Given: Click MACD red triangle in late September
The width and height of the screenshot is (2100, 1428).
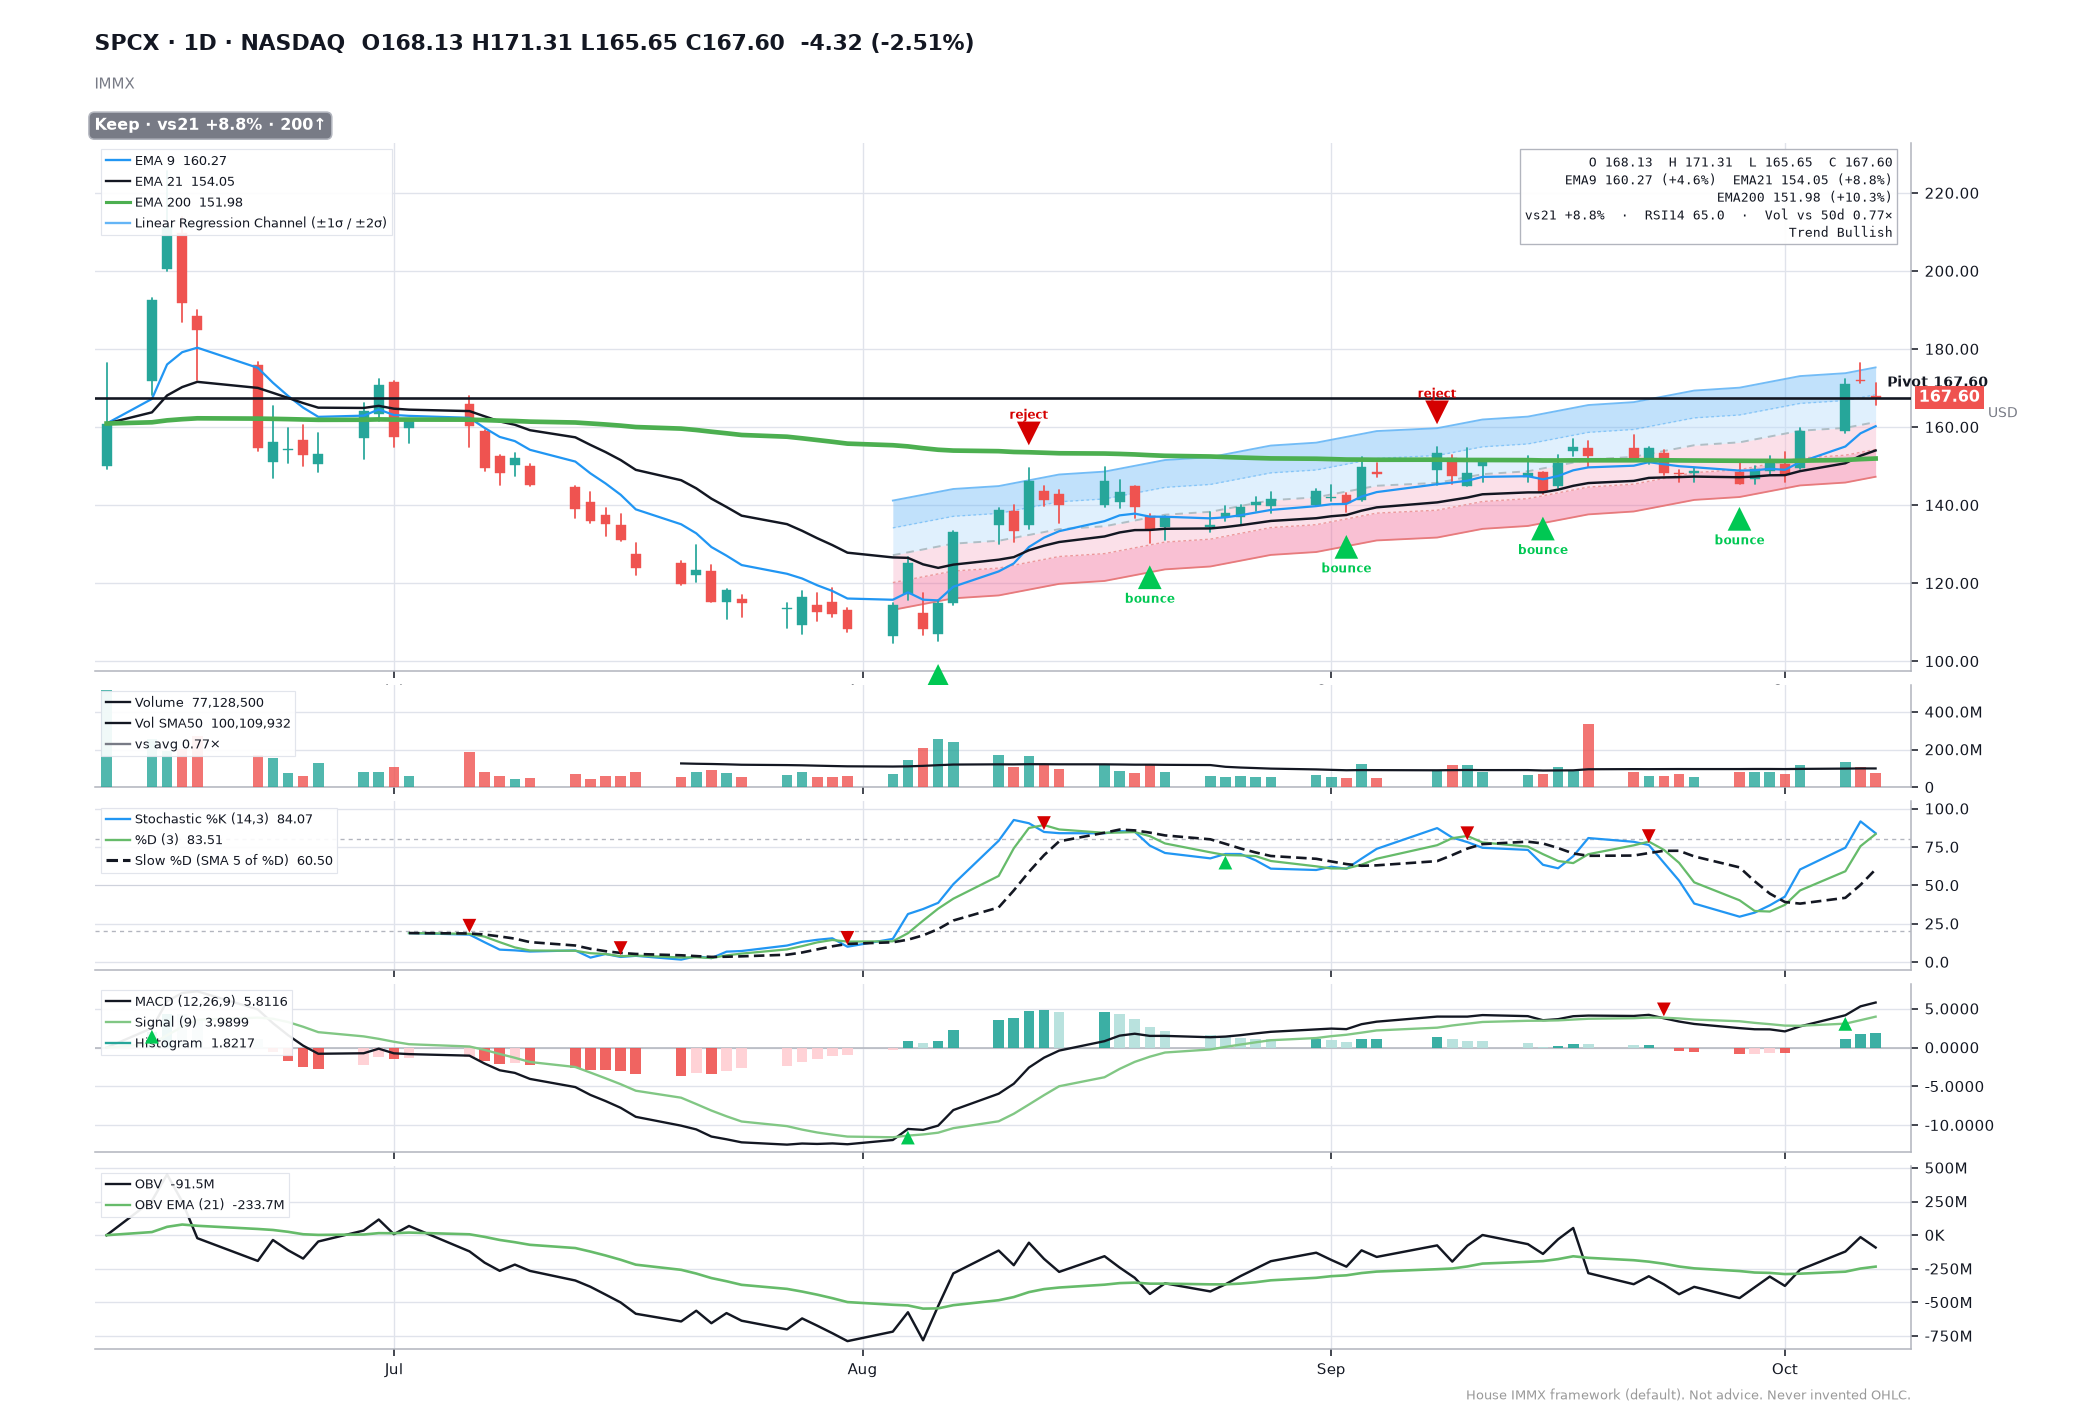Looking at the screenshot, I should tap(1663, 1008).
